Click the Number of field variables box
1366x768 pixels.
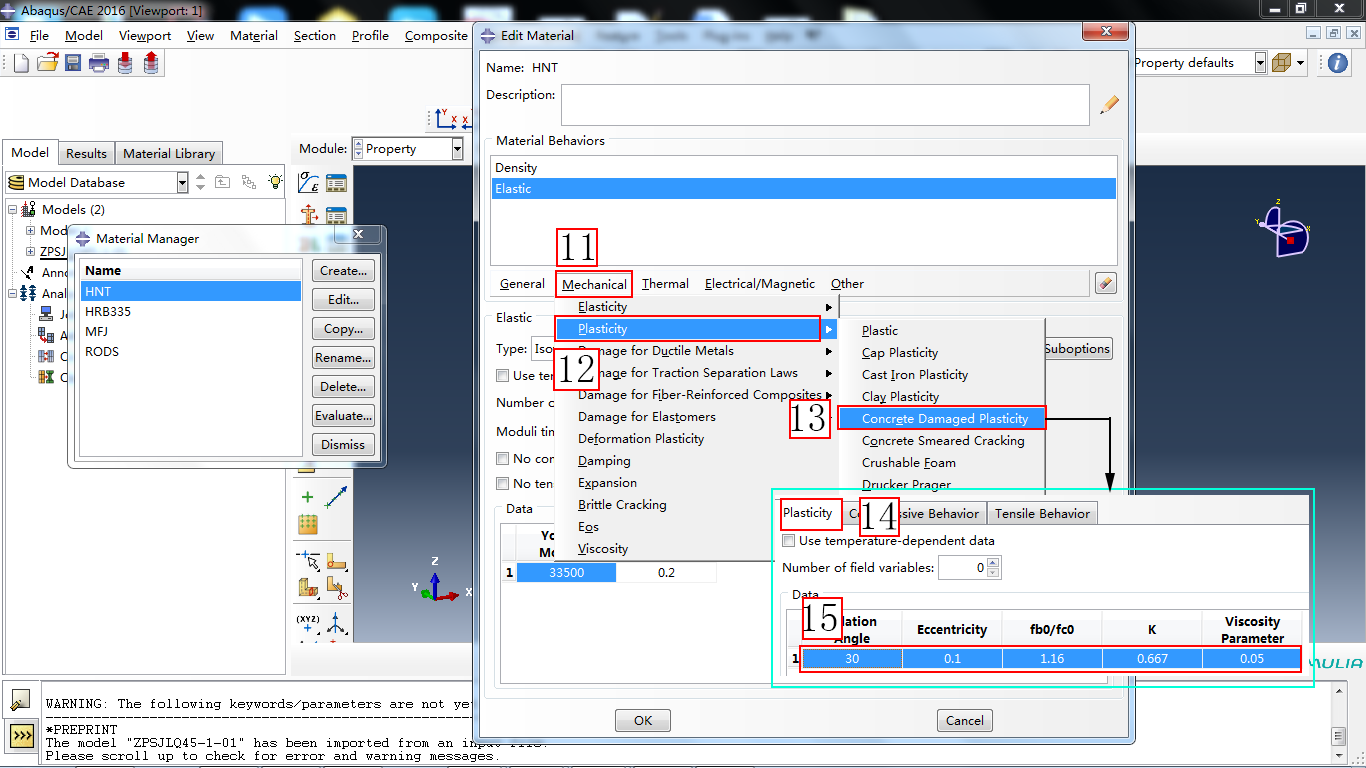click(x=962, y=568)
